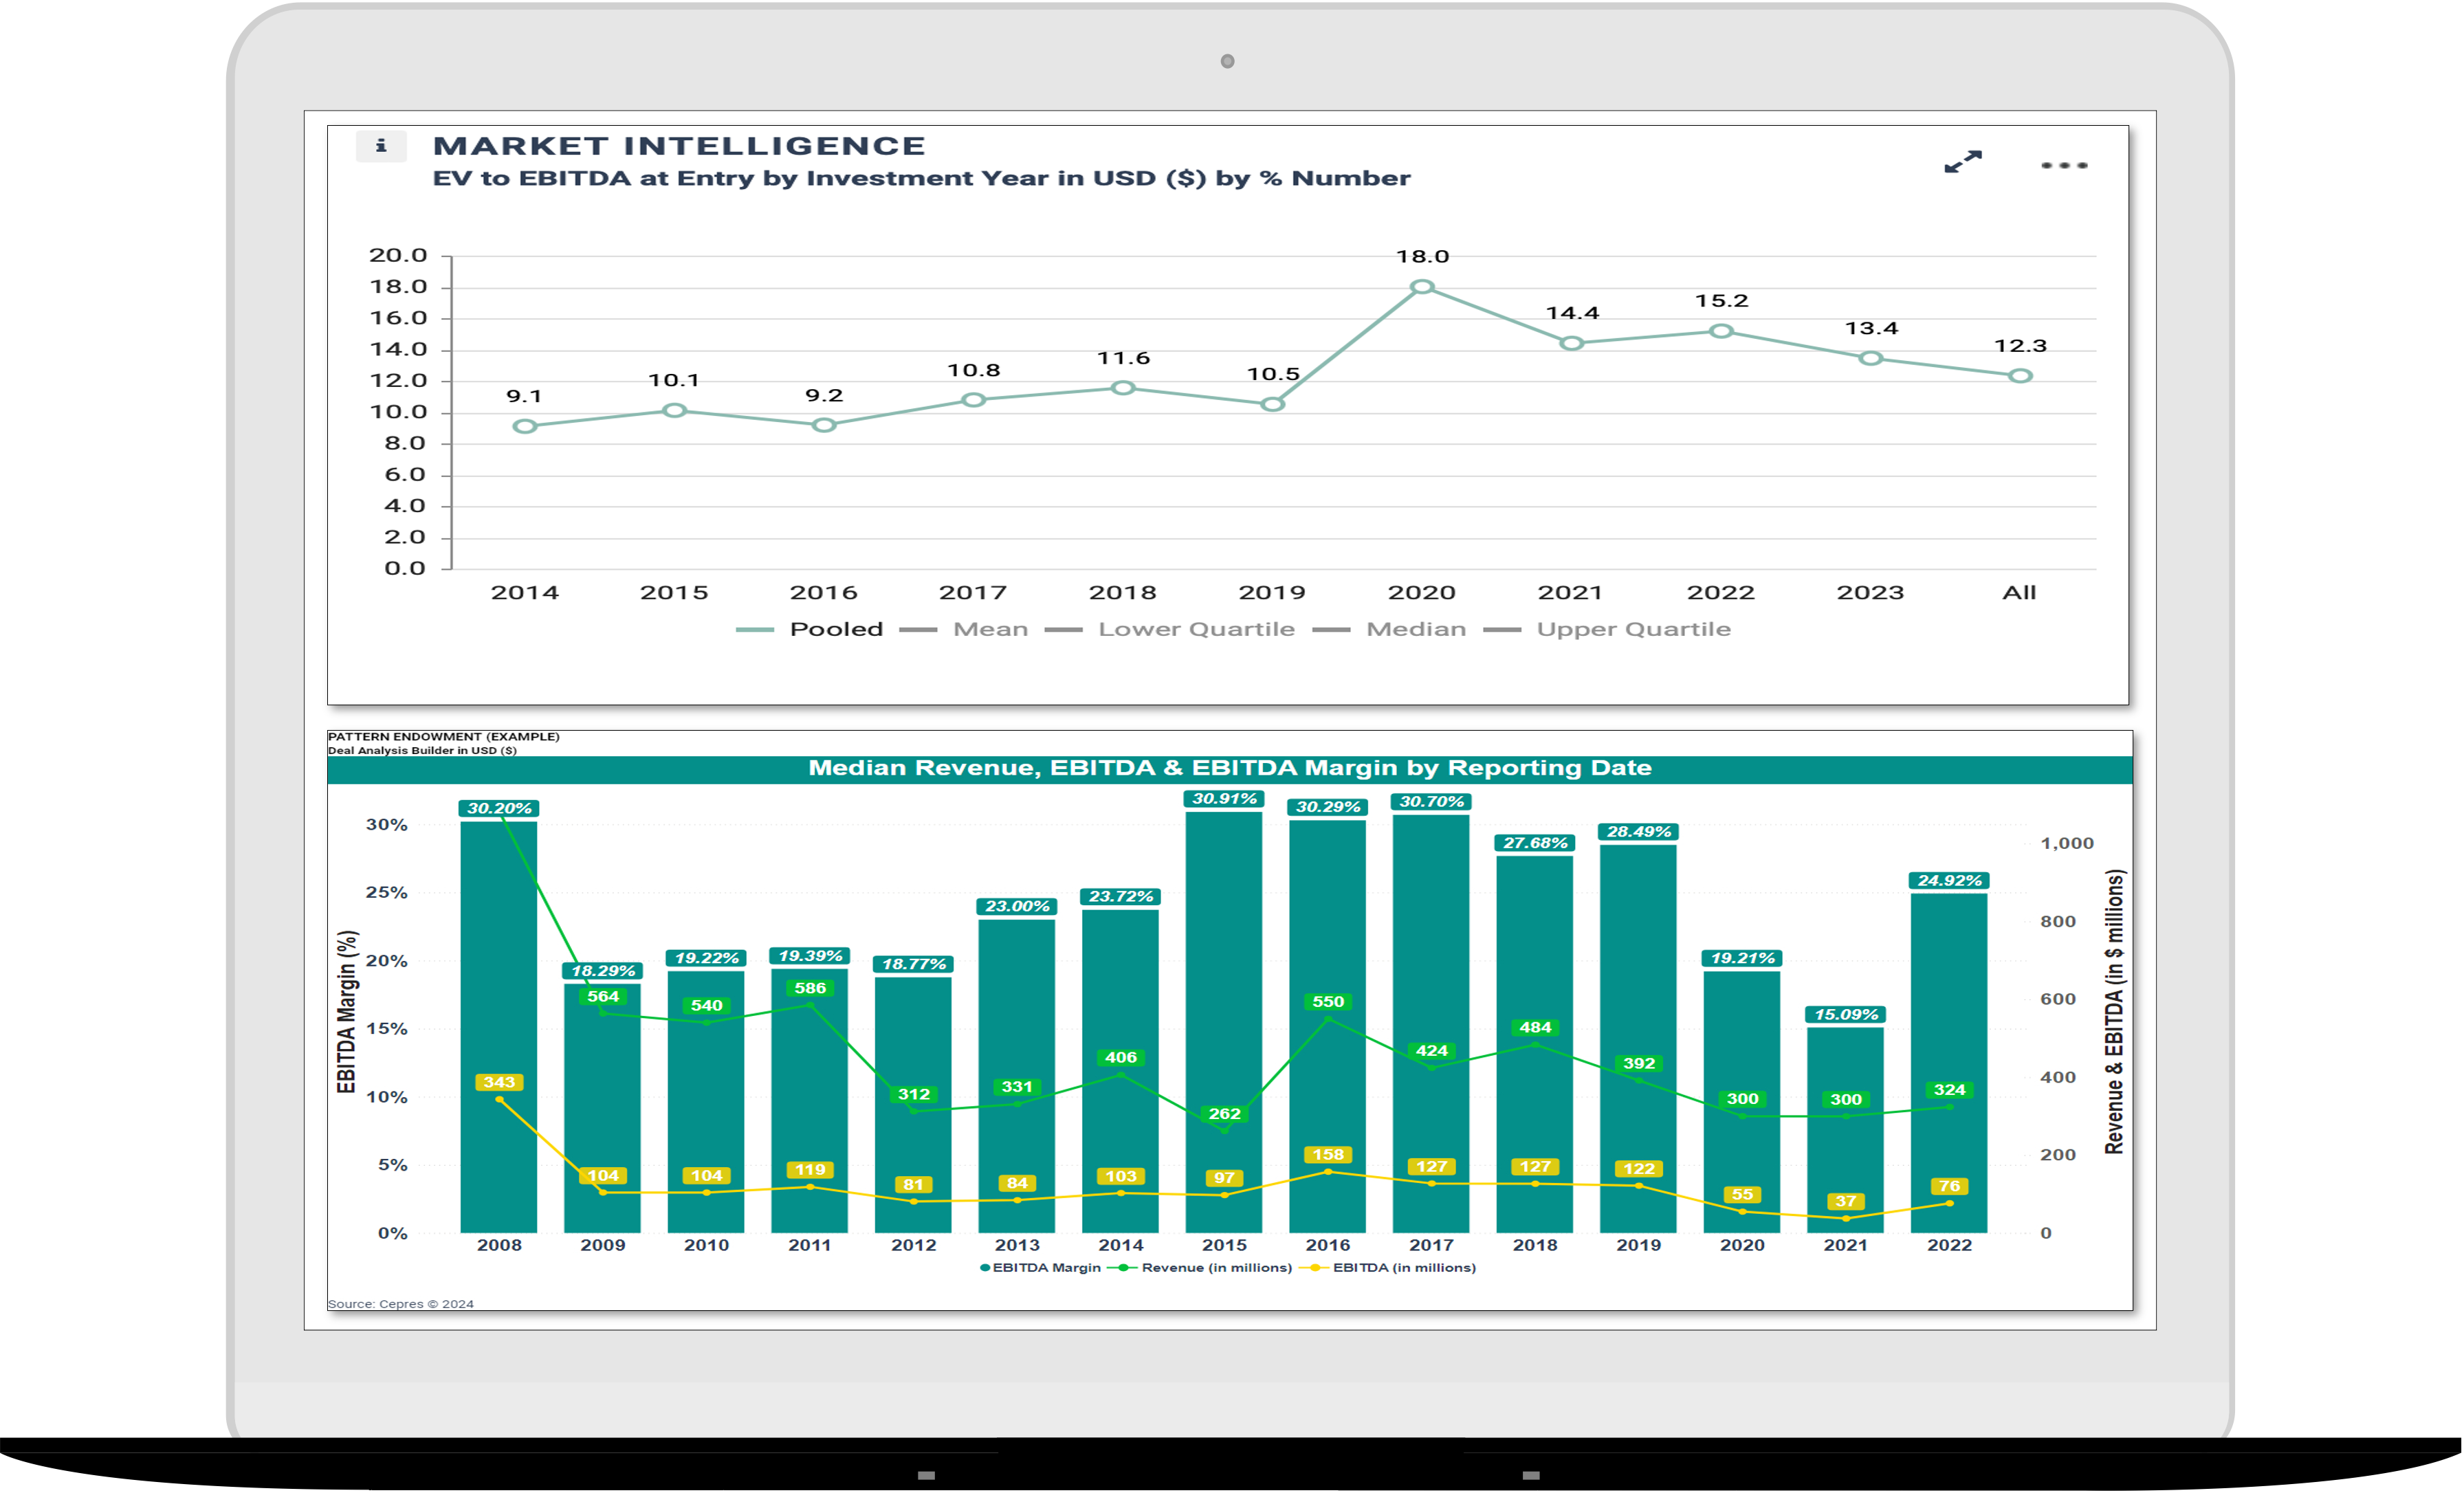The image size is (2464, 1493).
Task: Click the 2023 data point labeled 13.4
Action: 1871,358
